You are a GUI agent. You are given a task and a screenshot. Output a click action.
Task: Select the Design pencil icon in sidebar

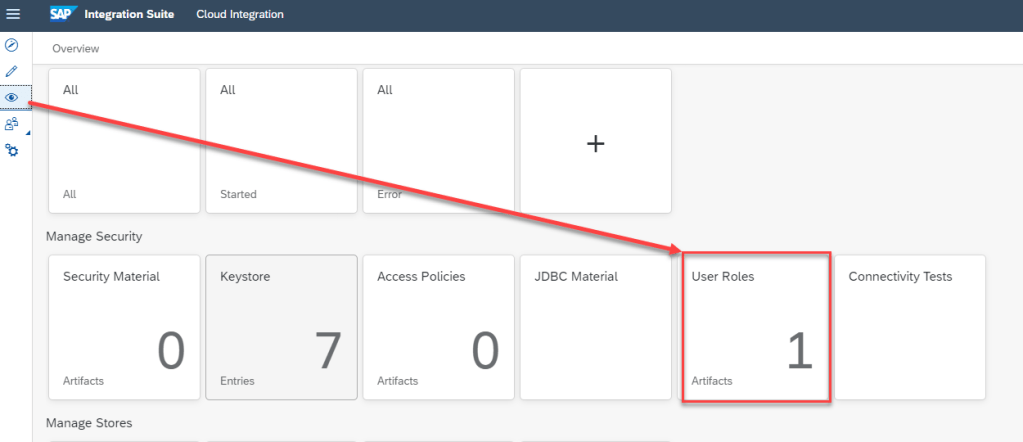point(12,72)
